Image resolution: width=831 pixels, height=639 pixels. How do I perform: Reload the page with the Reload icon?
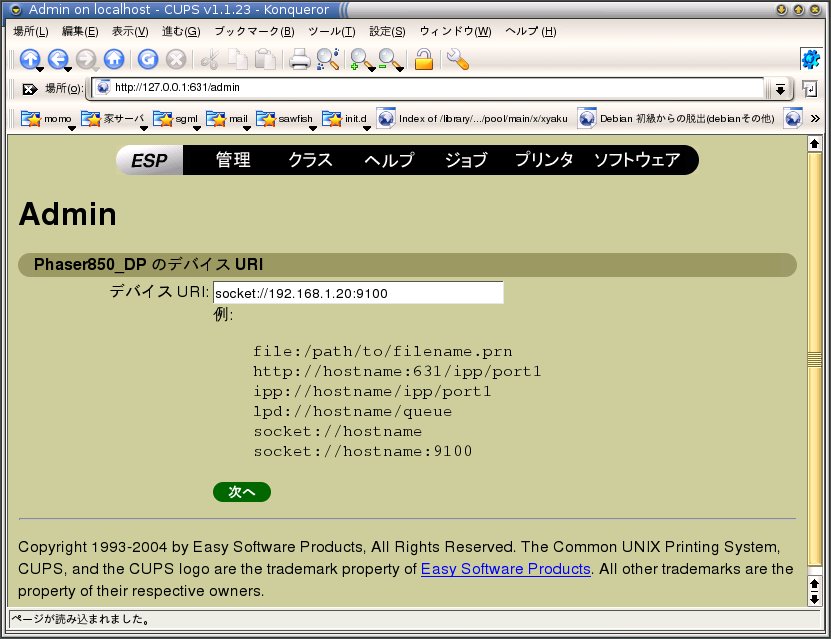point(147,59)
